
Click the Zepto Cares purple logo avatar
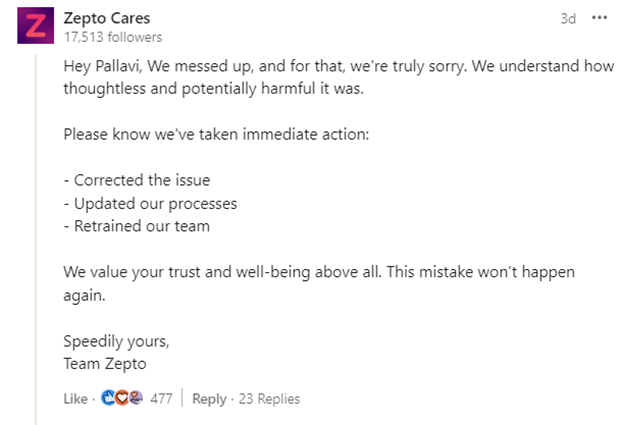coord(35,26)
